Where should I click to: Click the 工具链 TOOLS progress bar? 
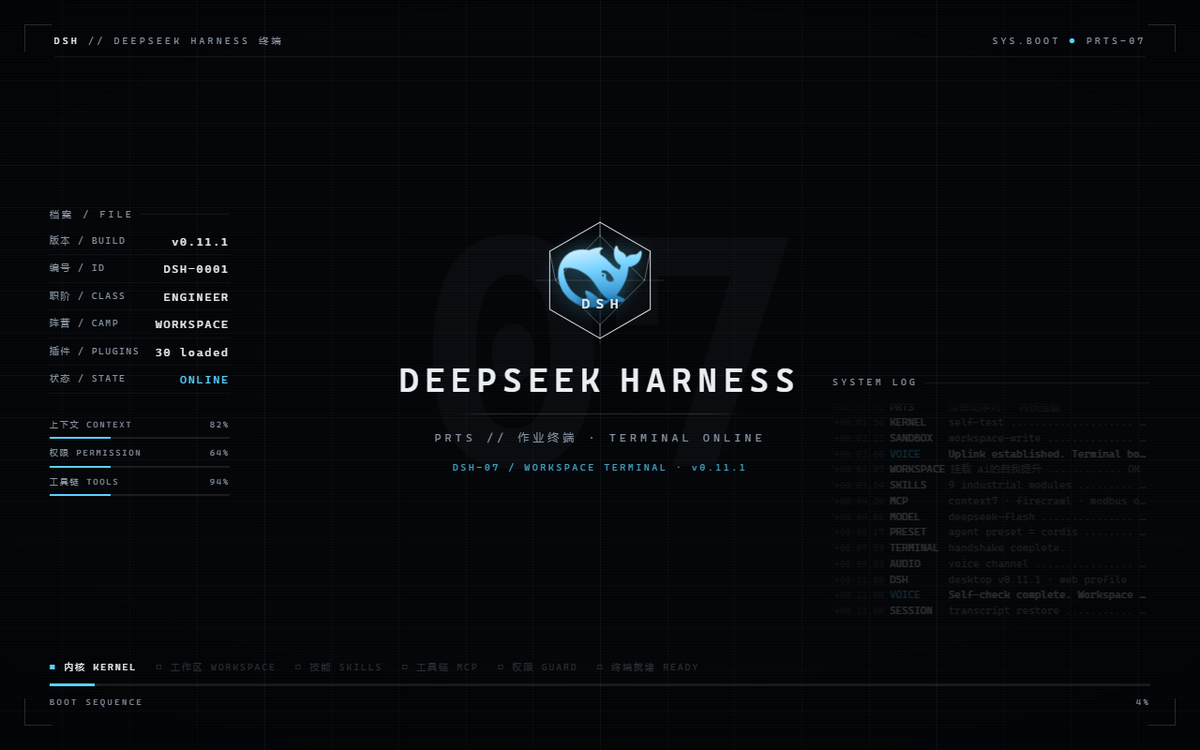[x=139, y=495]
